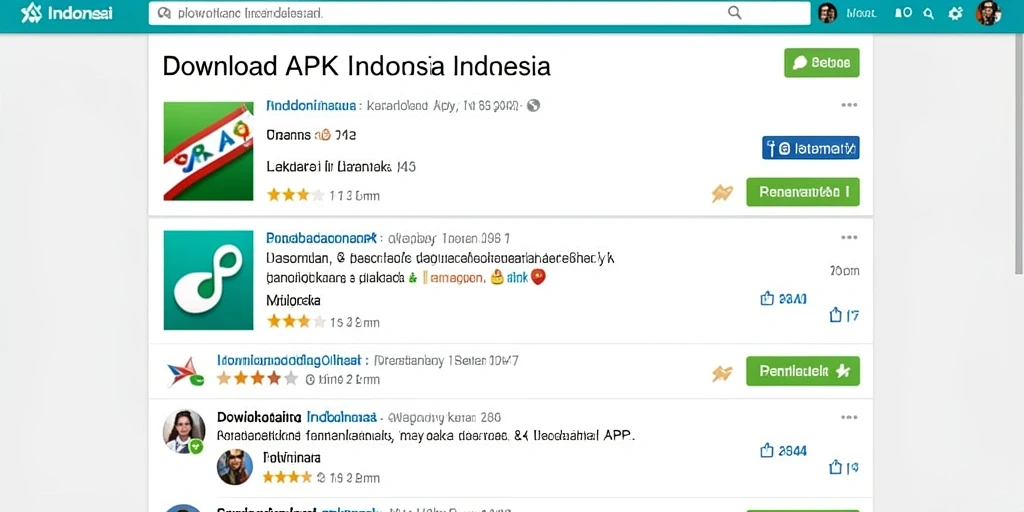Open the three-dot menu of the Inddonimaua card
Image resolution: width=1024 pixels, height=512 pixels.
pyautogui.click(x=849, y=105)
